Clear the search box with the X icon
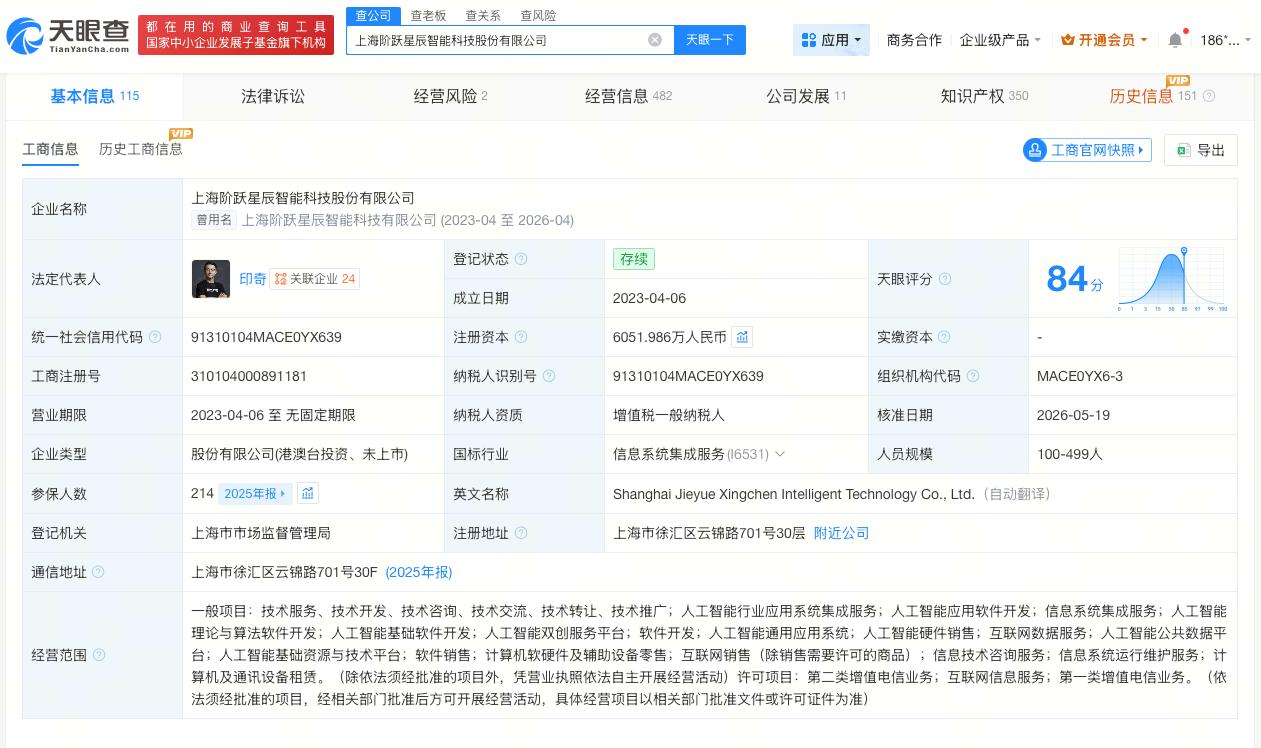This screenshot has width=1261, height=748. pos(655,40)
